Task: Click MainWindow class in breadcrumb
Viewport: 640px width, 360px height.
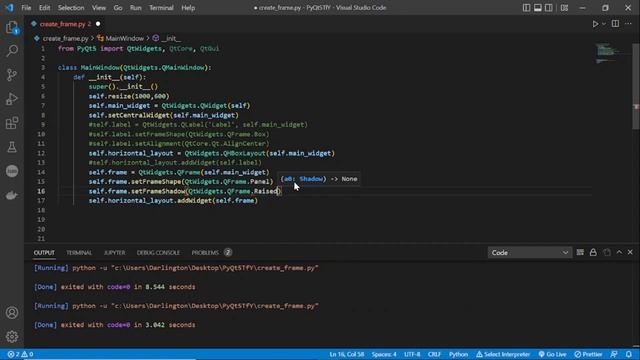Action: pos(124,38)
